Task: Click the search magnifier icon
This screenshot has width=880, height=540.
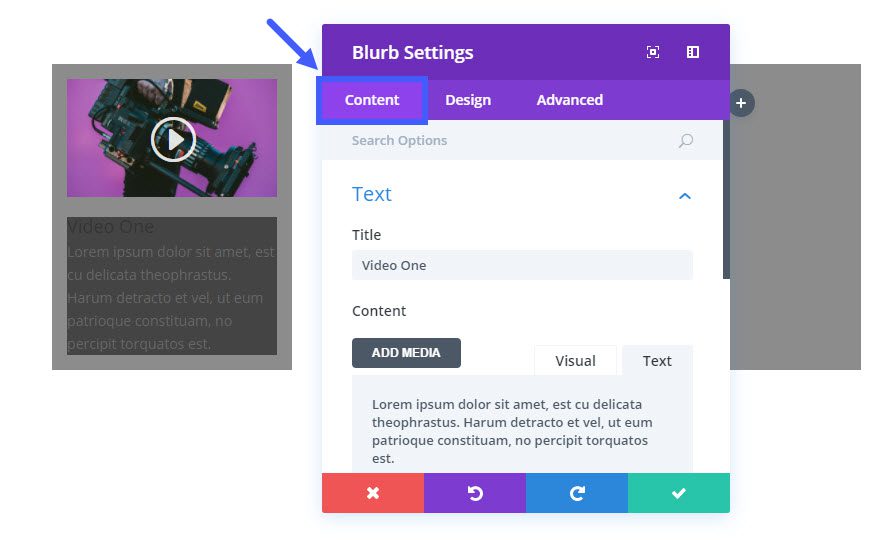Action: pos(686,141)
